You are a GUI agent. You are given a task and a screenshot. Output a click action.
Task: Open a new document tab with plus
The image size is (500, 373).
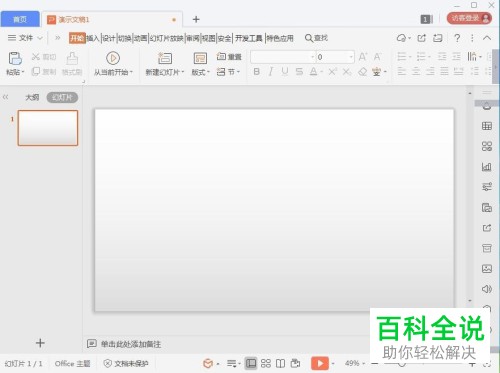pyautogui.click(x=196, y=19)
